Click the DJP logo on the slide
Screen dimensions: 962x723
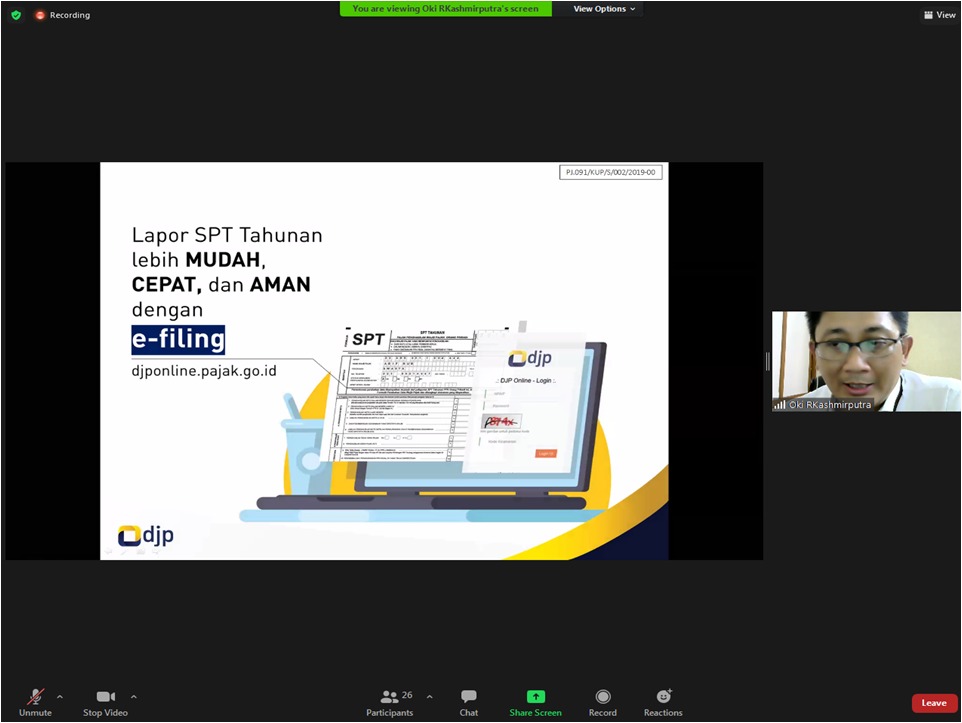146,536
